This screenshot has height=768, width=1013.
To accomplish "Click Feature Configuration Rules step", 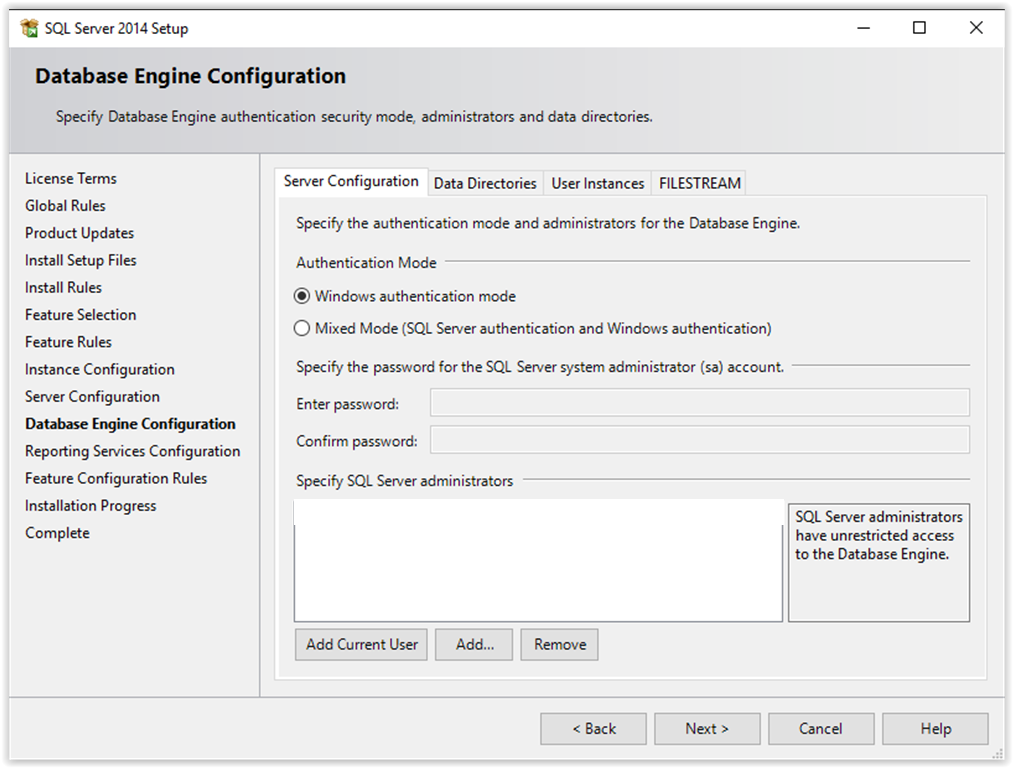I will point(116,479).
